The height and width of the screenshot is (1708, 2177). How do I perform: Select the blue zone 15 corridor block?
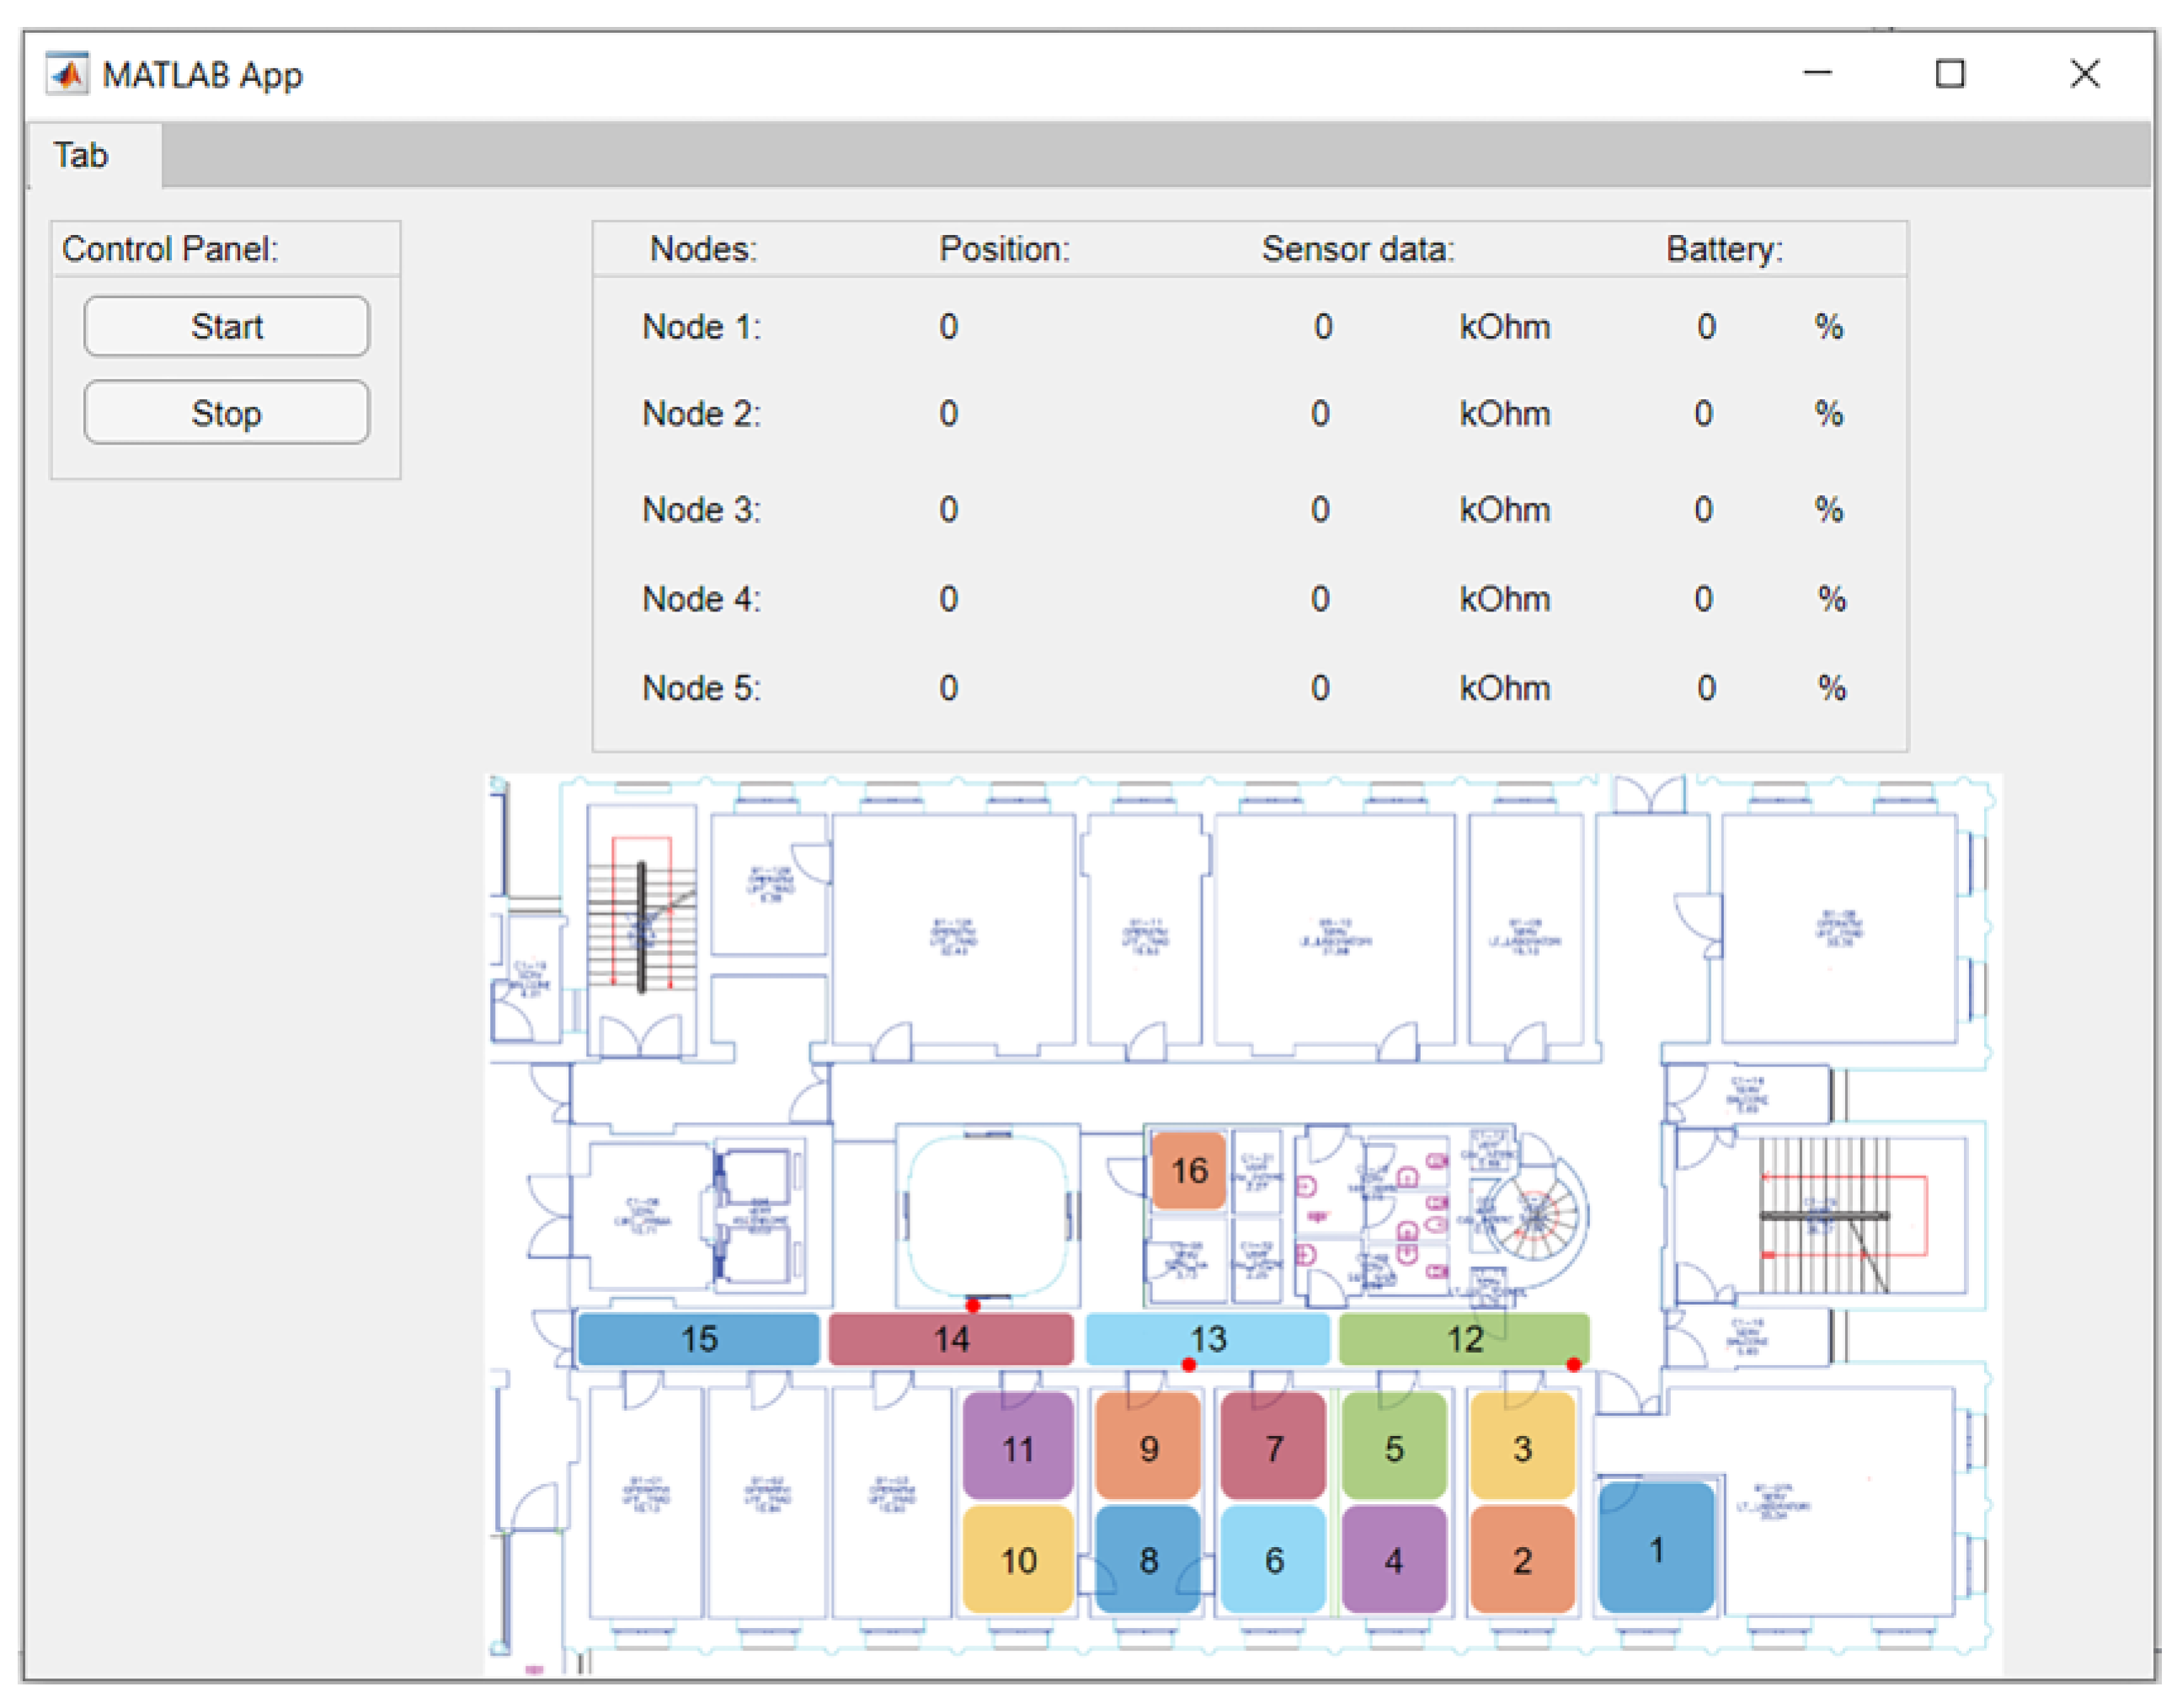coord(699,1340)
